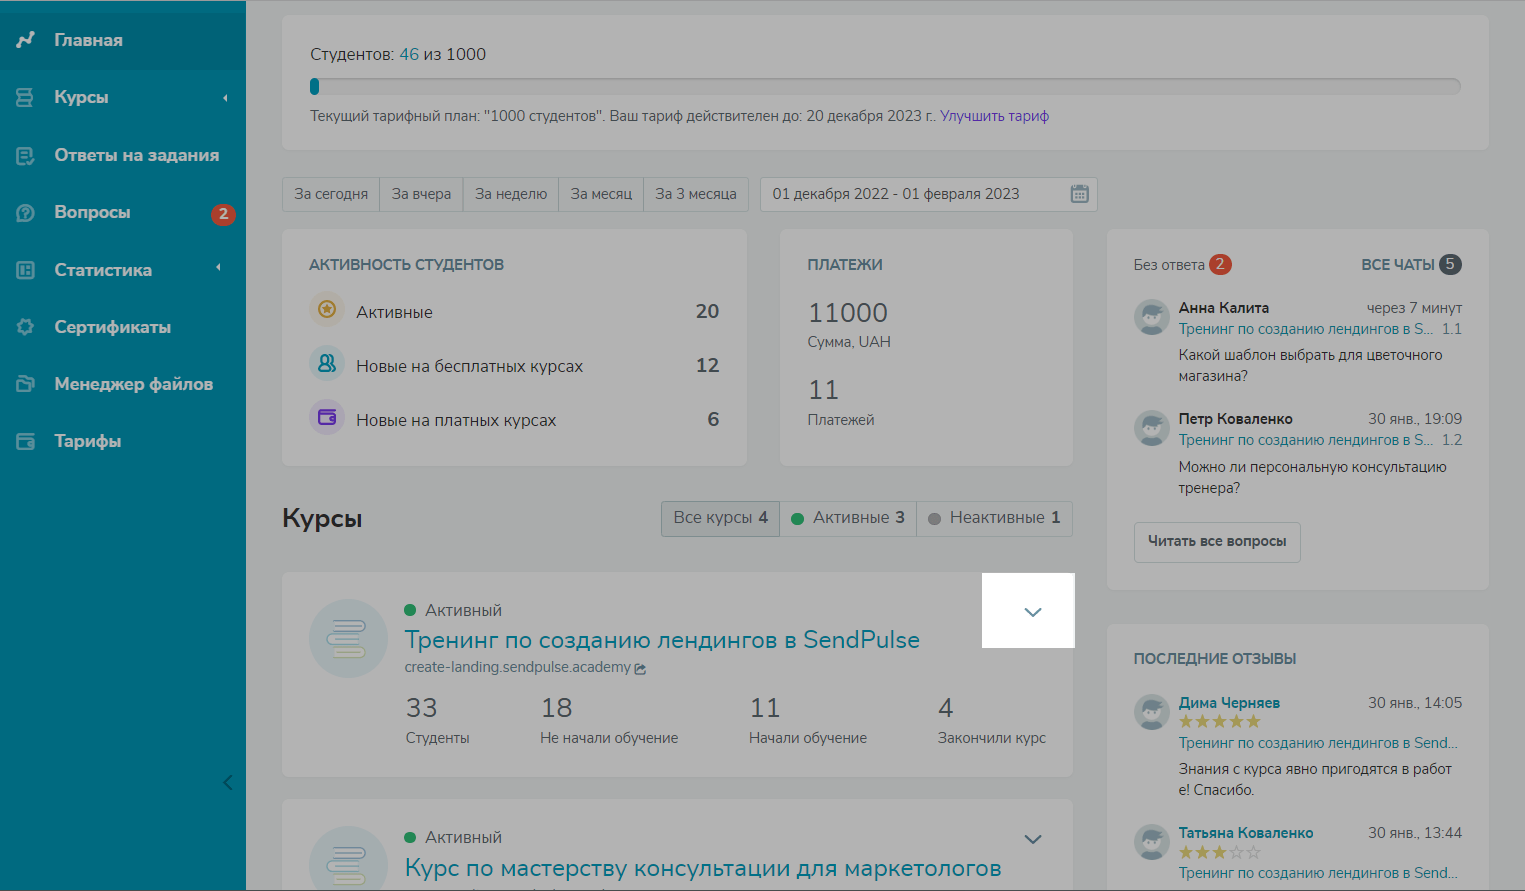The width and height of the screenshot is (1525, 891).
Task: Filter courses by Неактивные 1
Action: 994,518
